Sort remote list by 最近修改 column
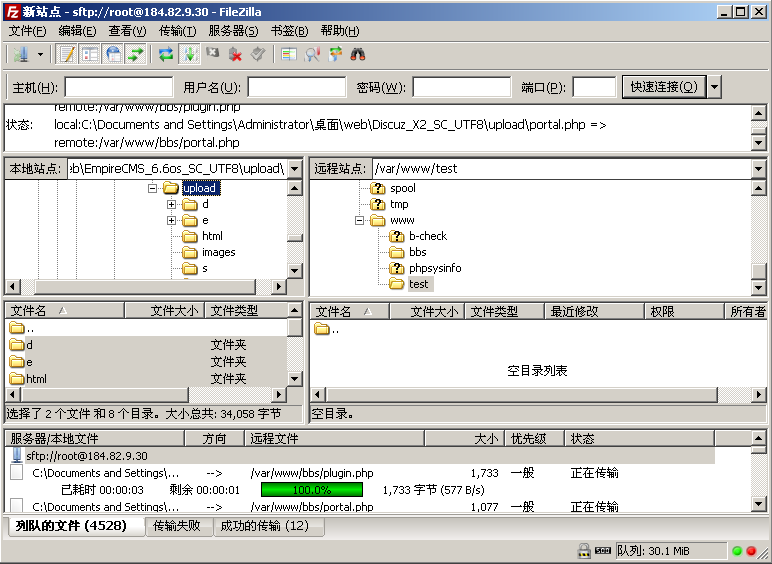Image resolution: width=772 pixels, height=564 pixels. tap(594, 312)
